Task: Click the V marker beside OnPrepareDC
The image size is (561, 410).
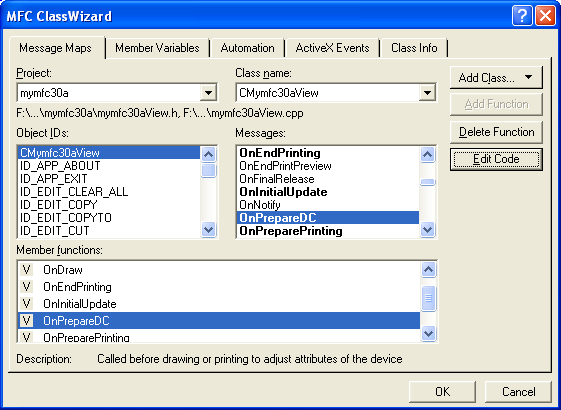Action: coord(26,321)
